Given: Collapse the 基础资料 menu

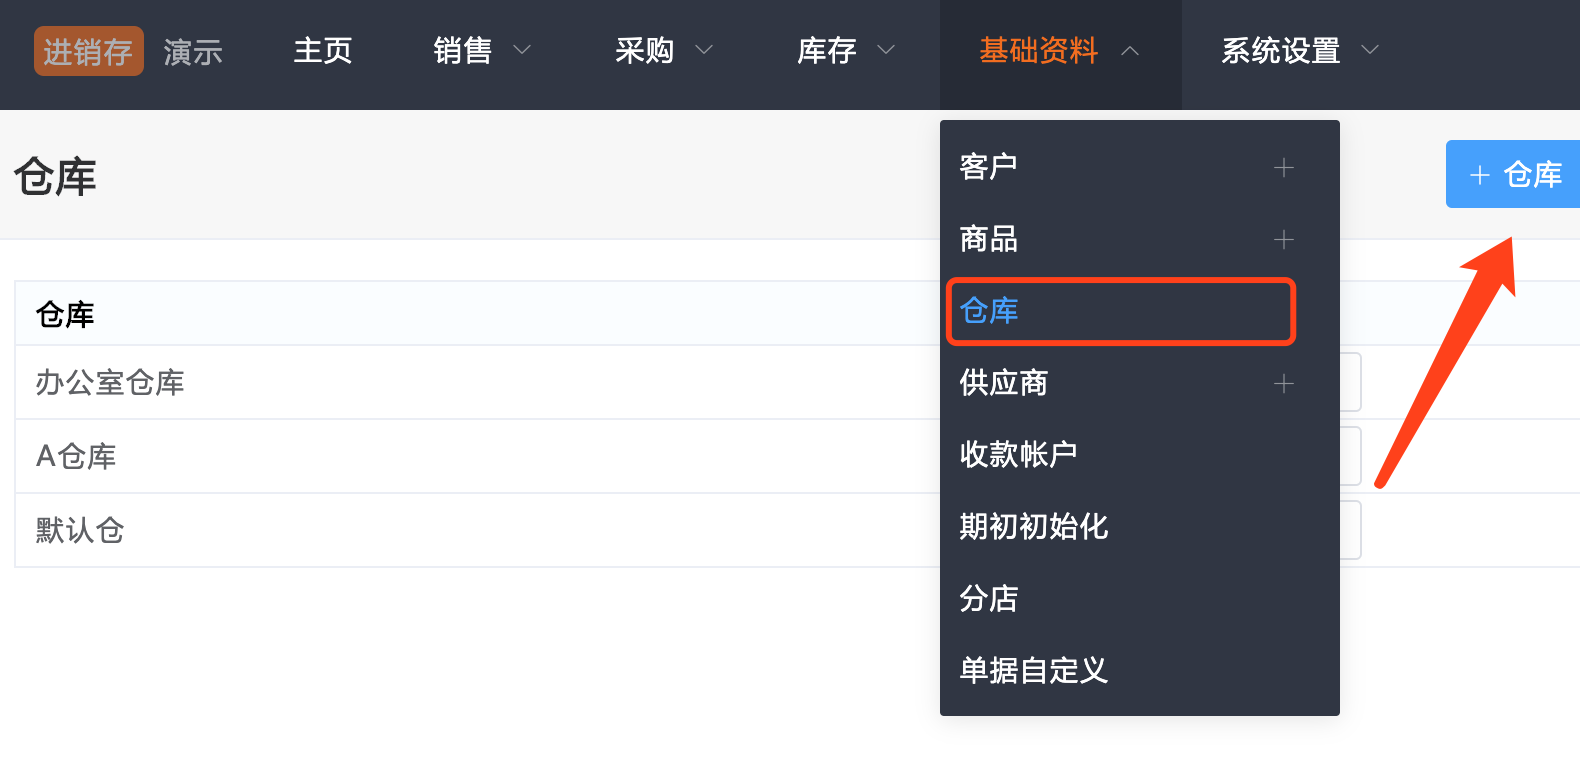Looking at the screenshot, I should coord(1059,51).
